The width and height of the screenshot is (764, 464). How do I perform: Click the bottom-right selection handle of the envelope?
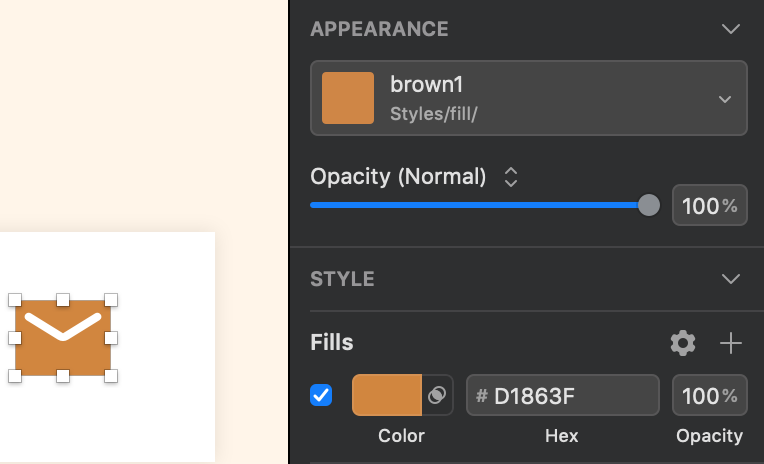[111, 376]
